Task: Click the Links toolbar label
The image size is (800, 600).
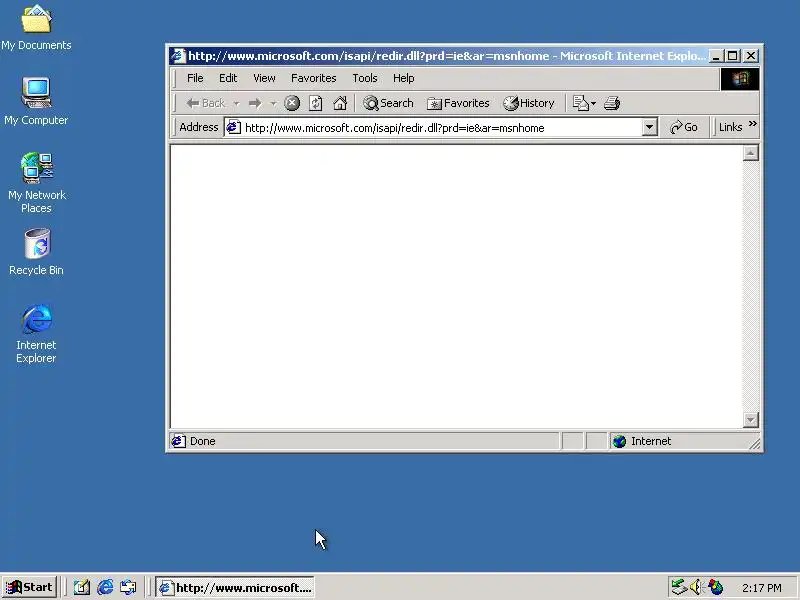Action: [x=730, y=127]
